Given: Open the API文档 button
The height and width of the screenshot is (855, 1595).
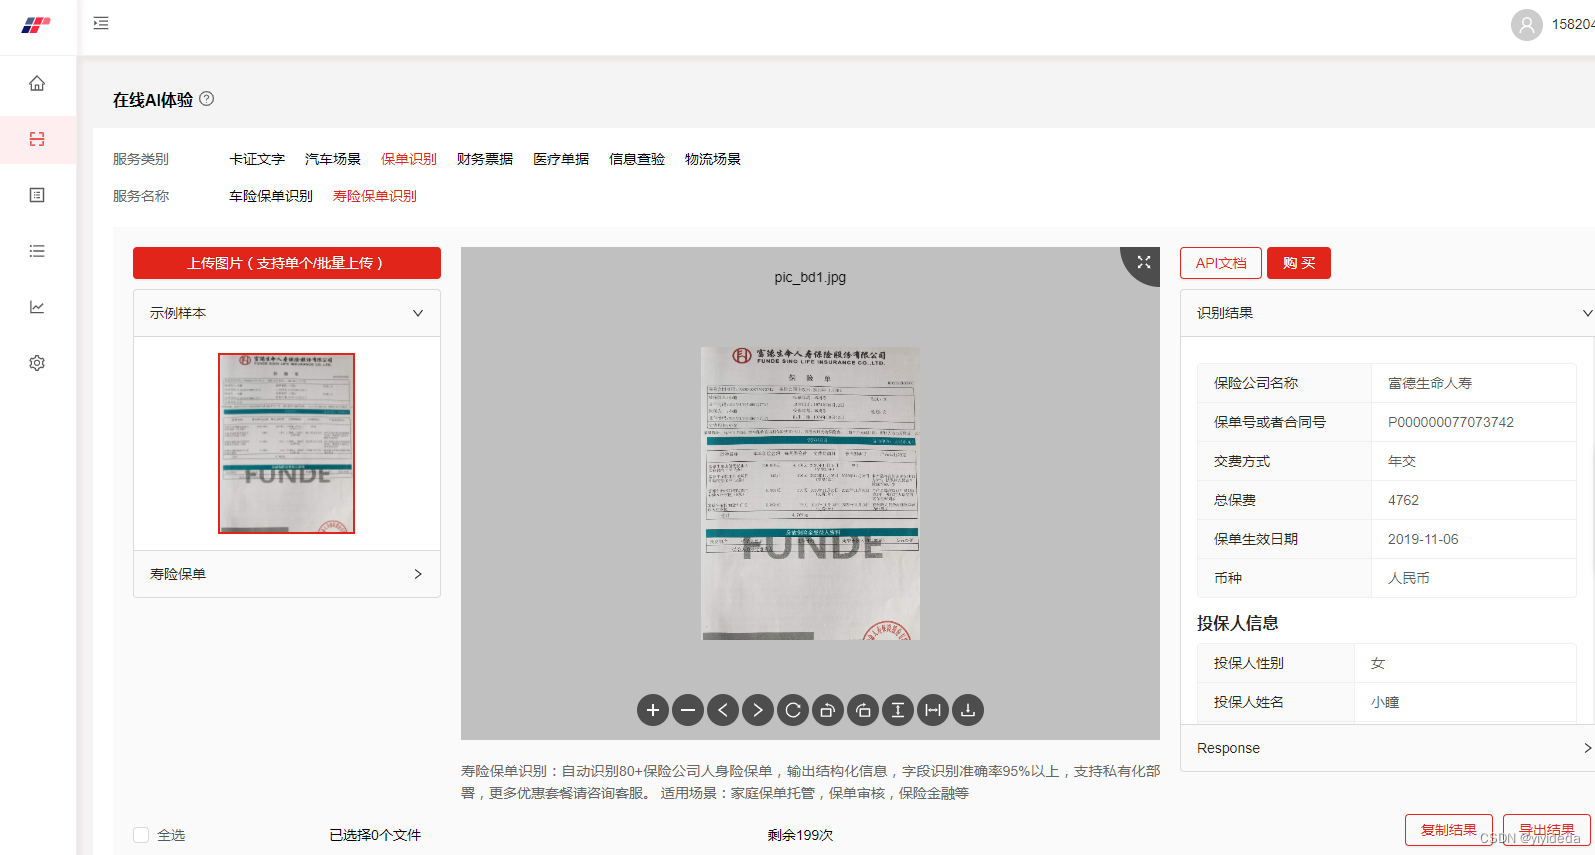Looking at the screenshot, I should 1221,263.
